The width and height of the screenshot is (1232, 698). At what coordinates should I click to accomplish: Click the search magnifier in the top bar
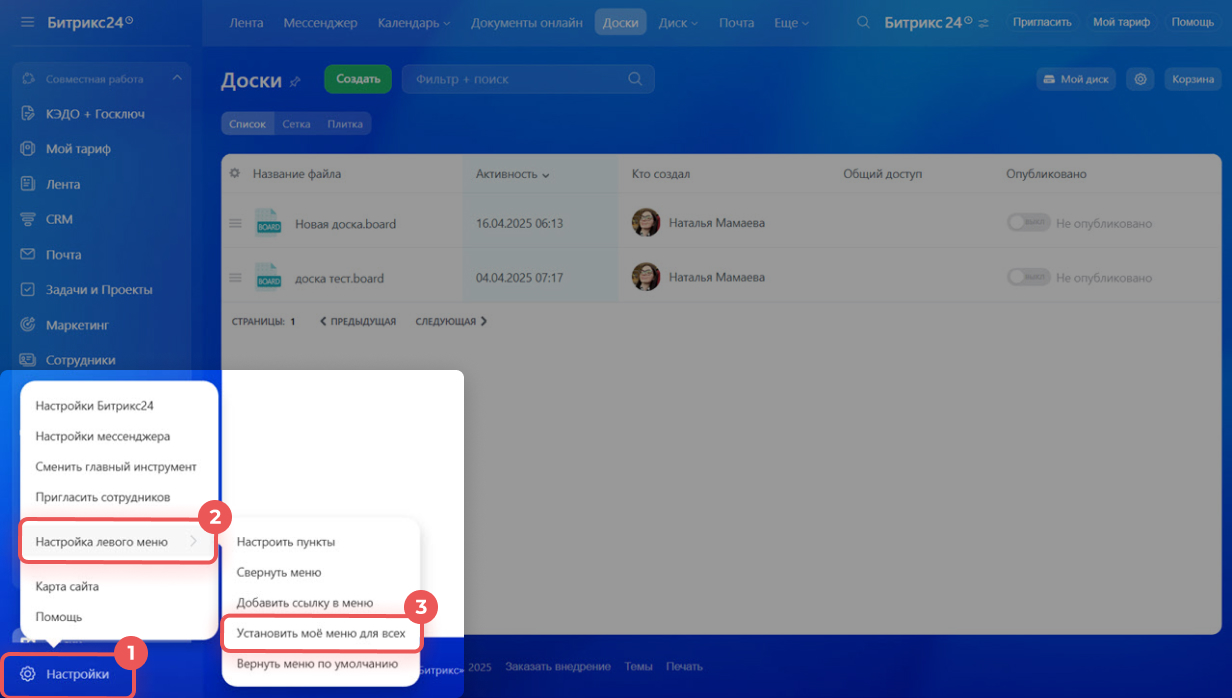point(864,22)
